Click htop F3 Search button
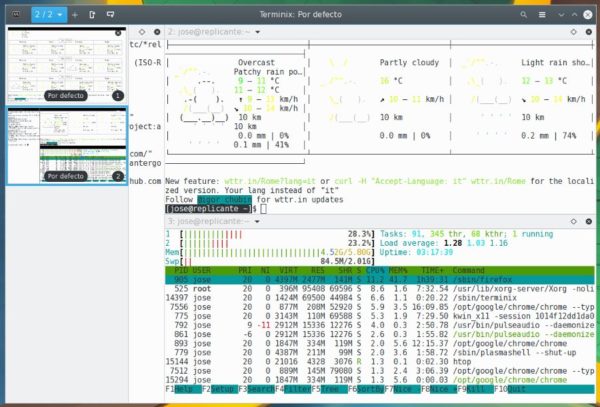600x407 pixels. (x=256, y=389)
